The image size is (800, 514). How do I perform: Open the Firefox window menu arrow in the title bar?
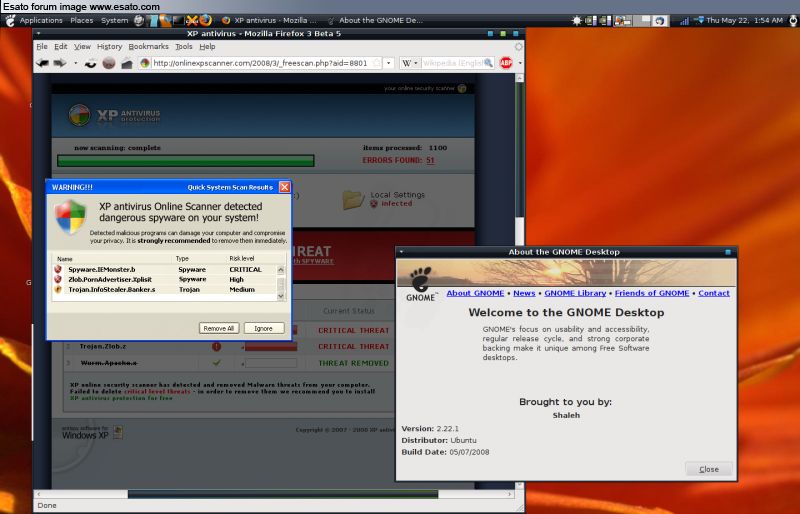click(x=39, y=34)
